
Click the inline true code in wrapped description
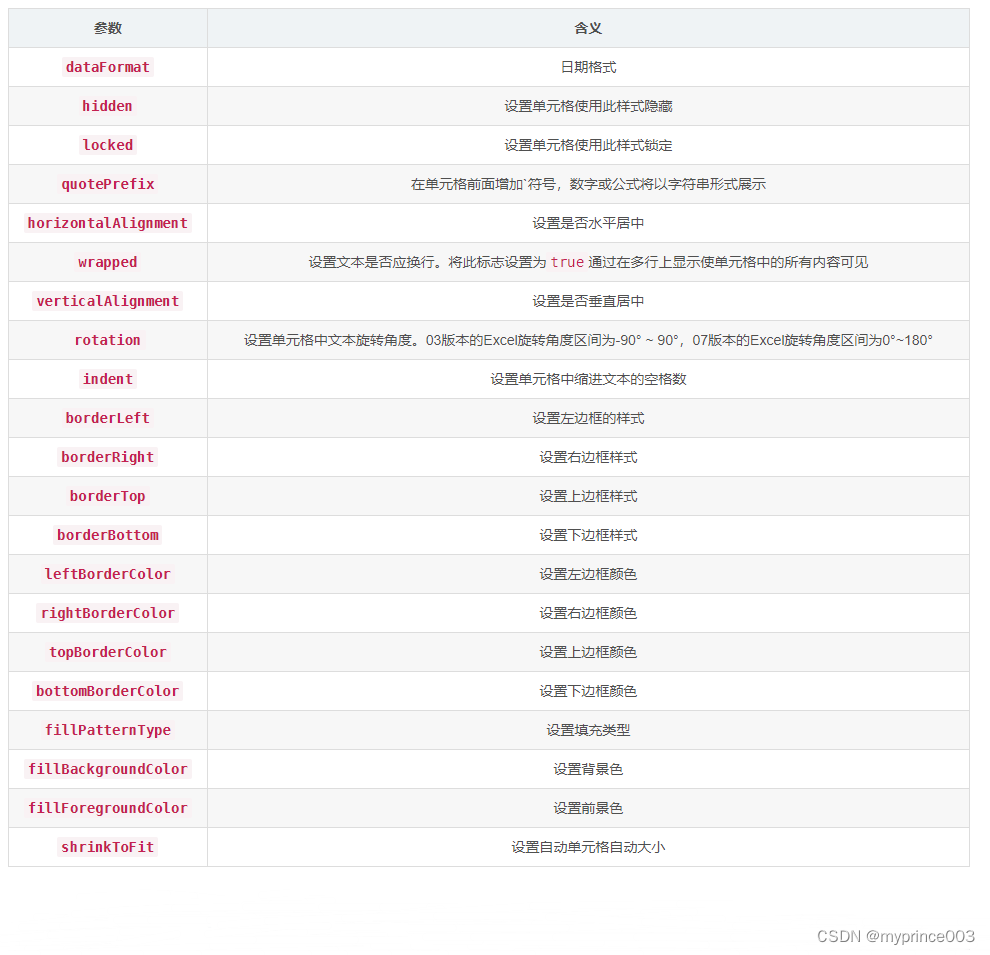tap(567, 262)
